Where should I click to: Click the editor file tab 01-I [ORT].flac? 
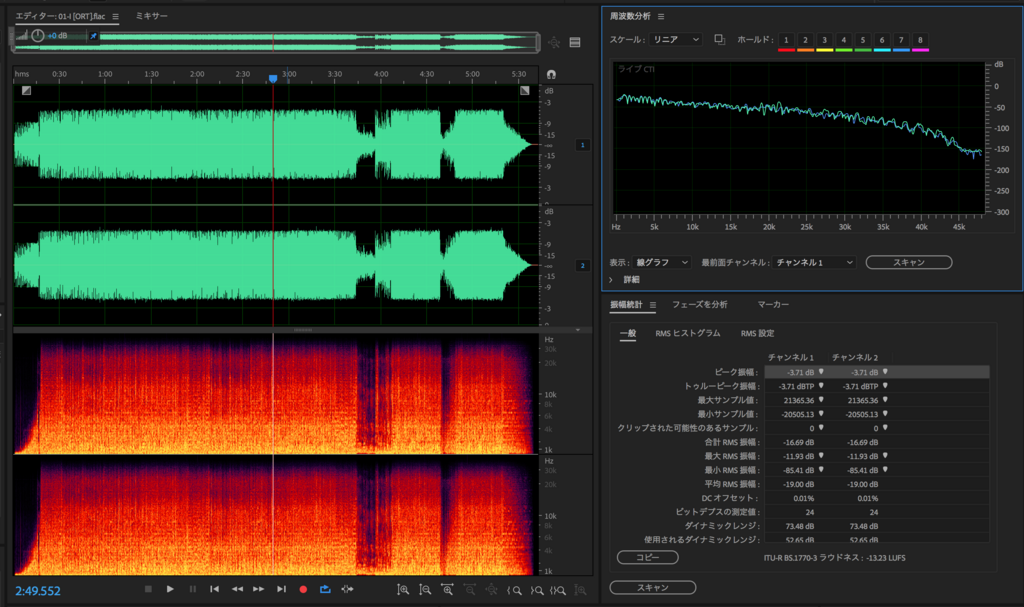61,16
